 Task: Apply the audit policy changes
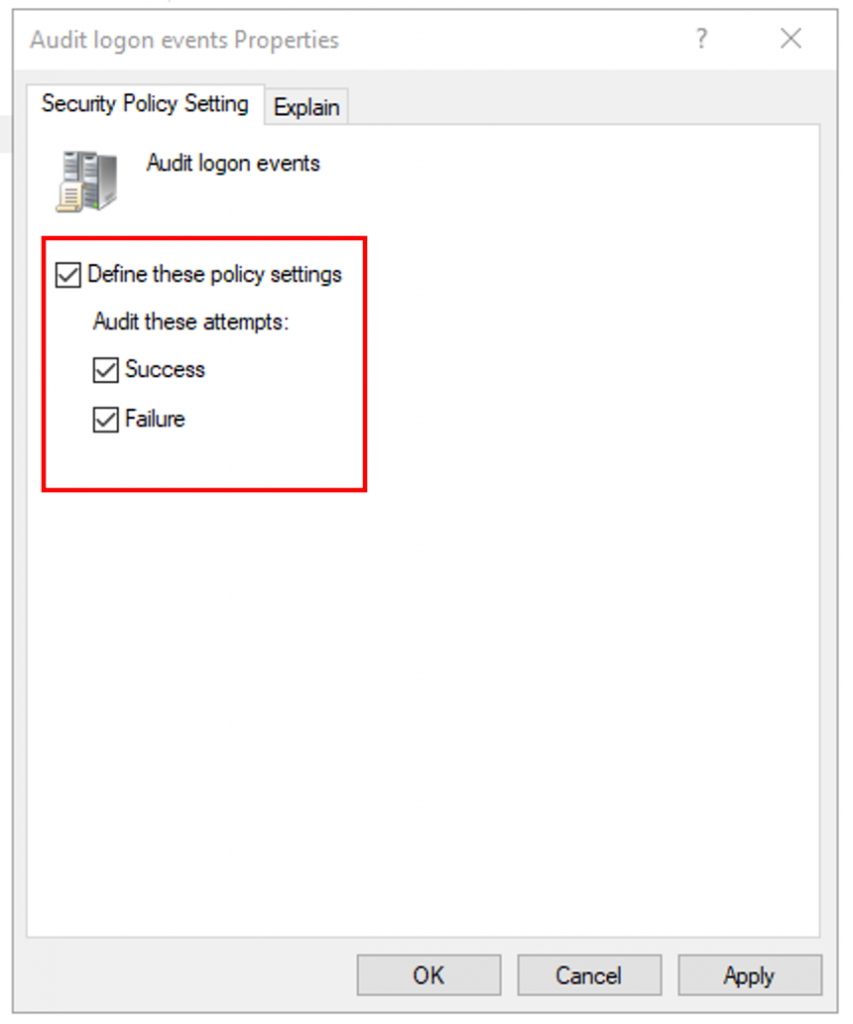point(750,975)
